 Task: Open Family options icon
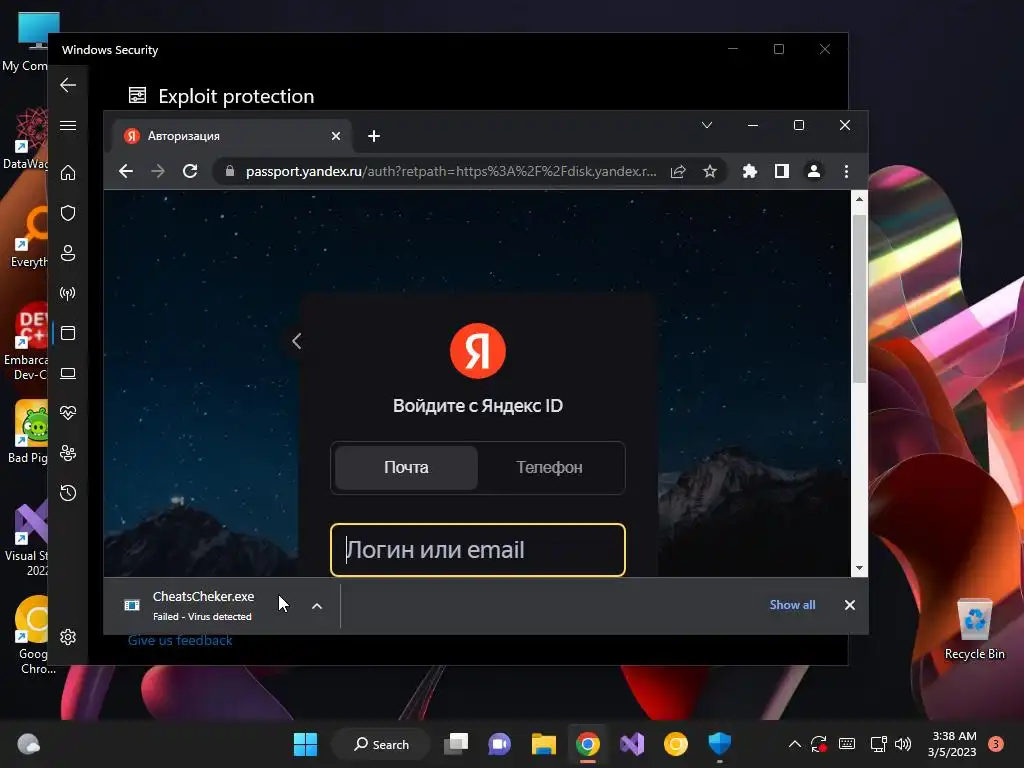pos(68,453)
